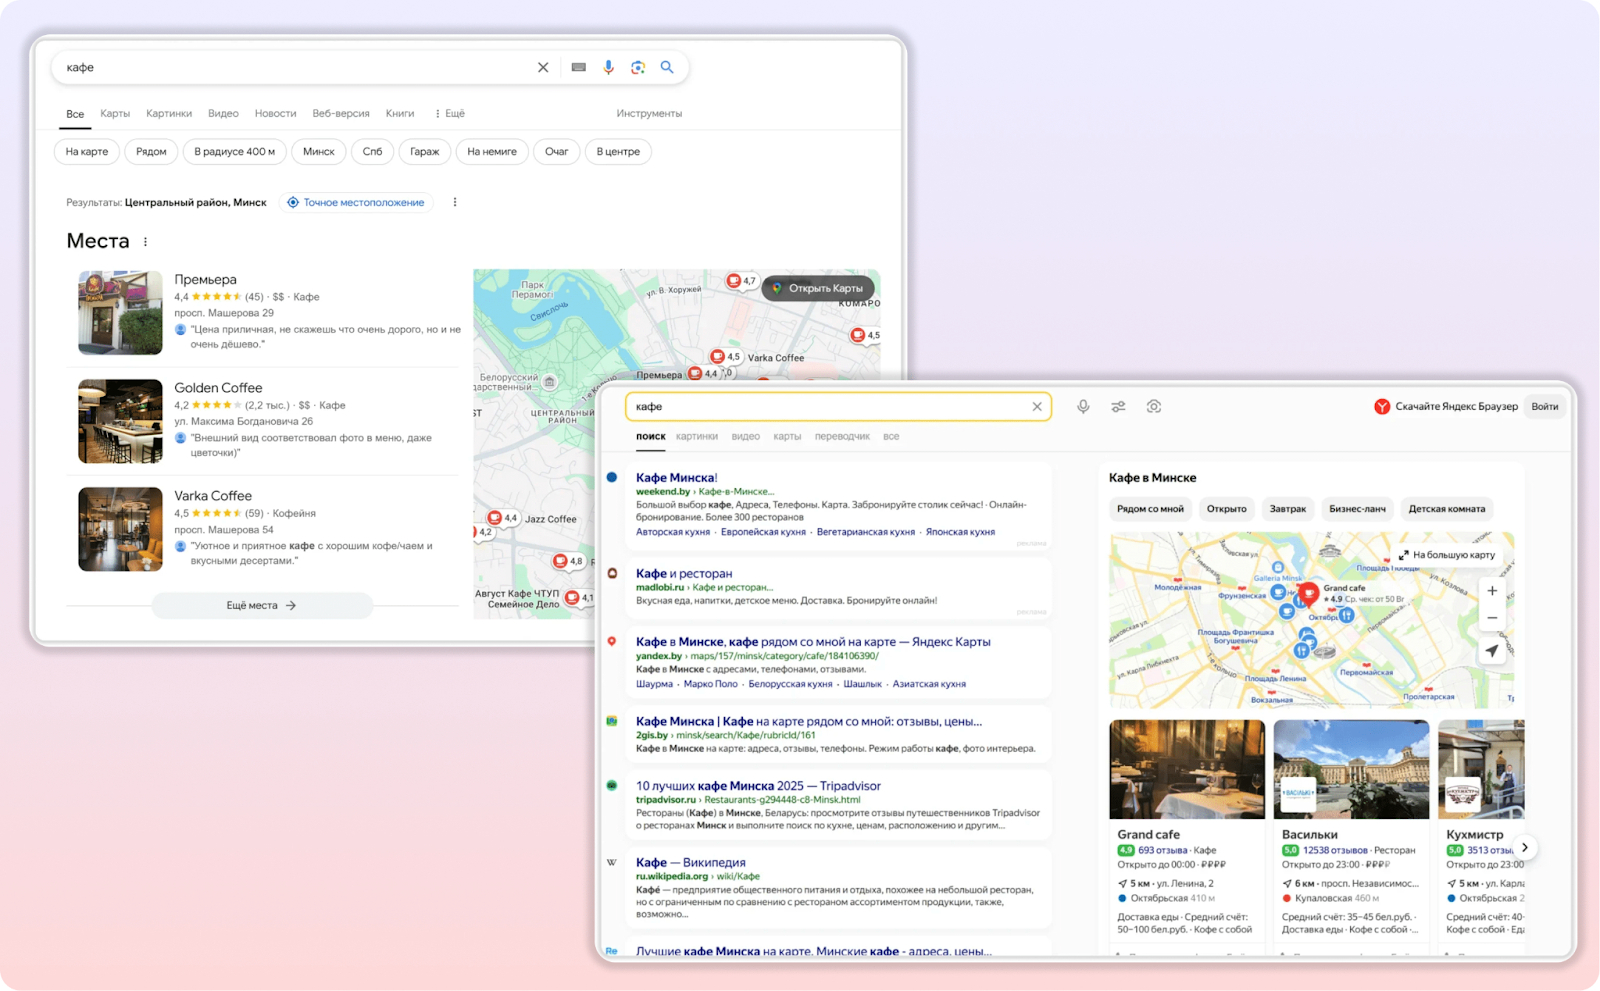Click the Yandex map my-location arrow
The width and height of the screenshot is (1600, 991).
point(1492,651)
